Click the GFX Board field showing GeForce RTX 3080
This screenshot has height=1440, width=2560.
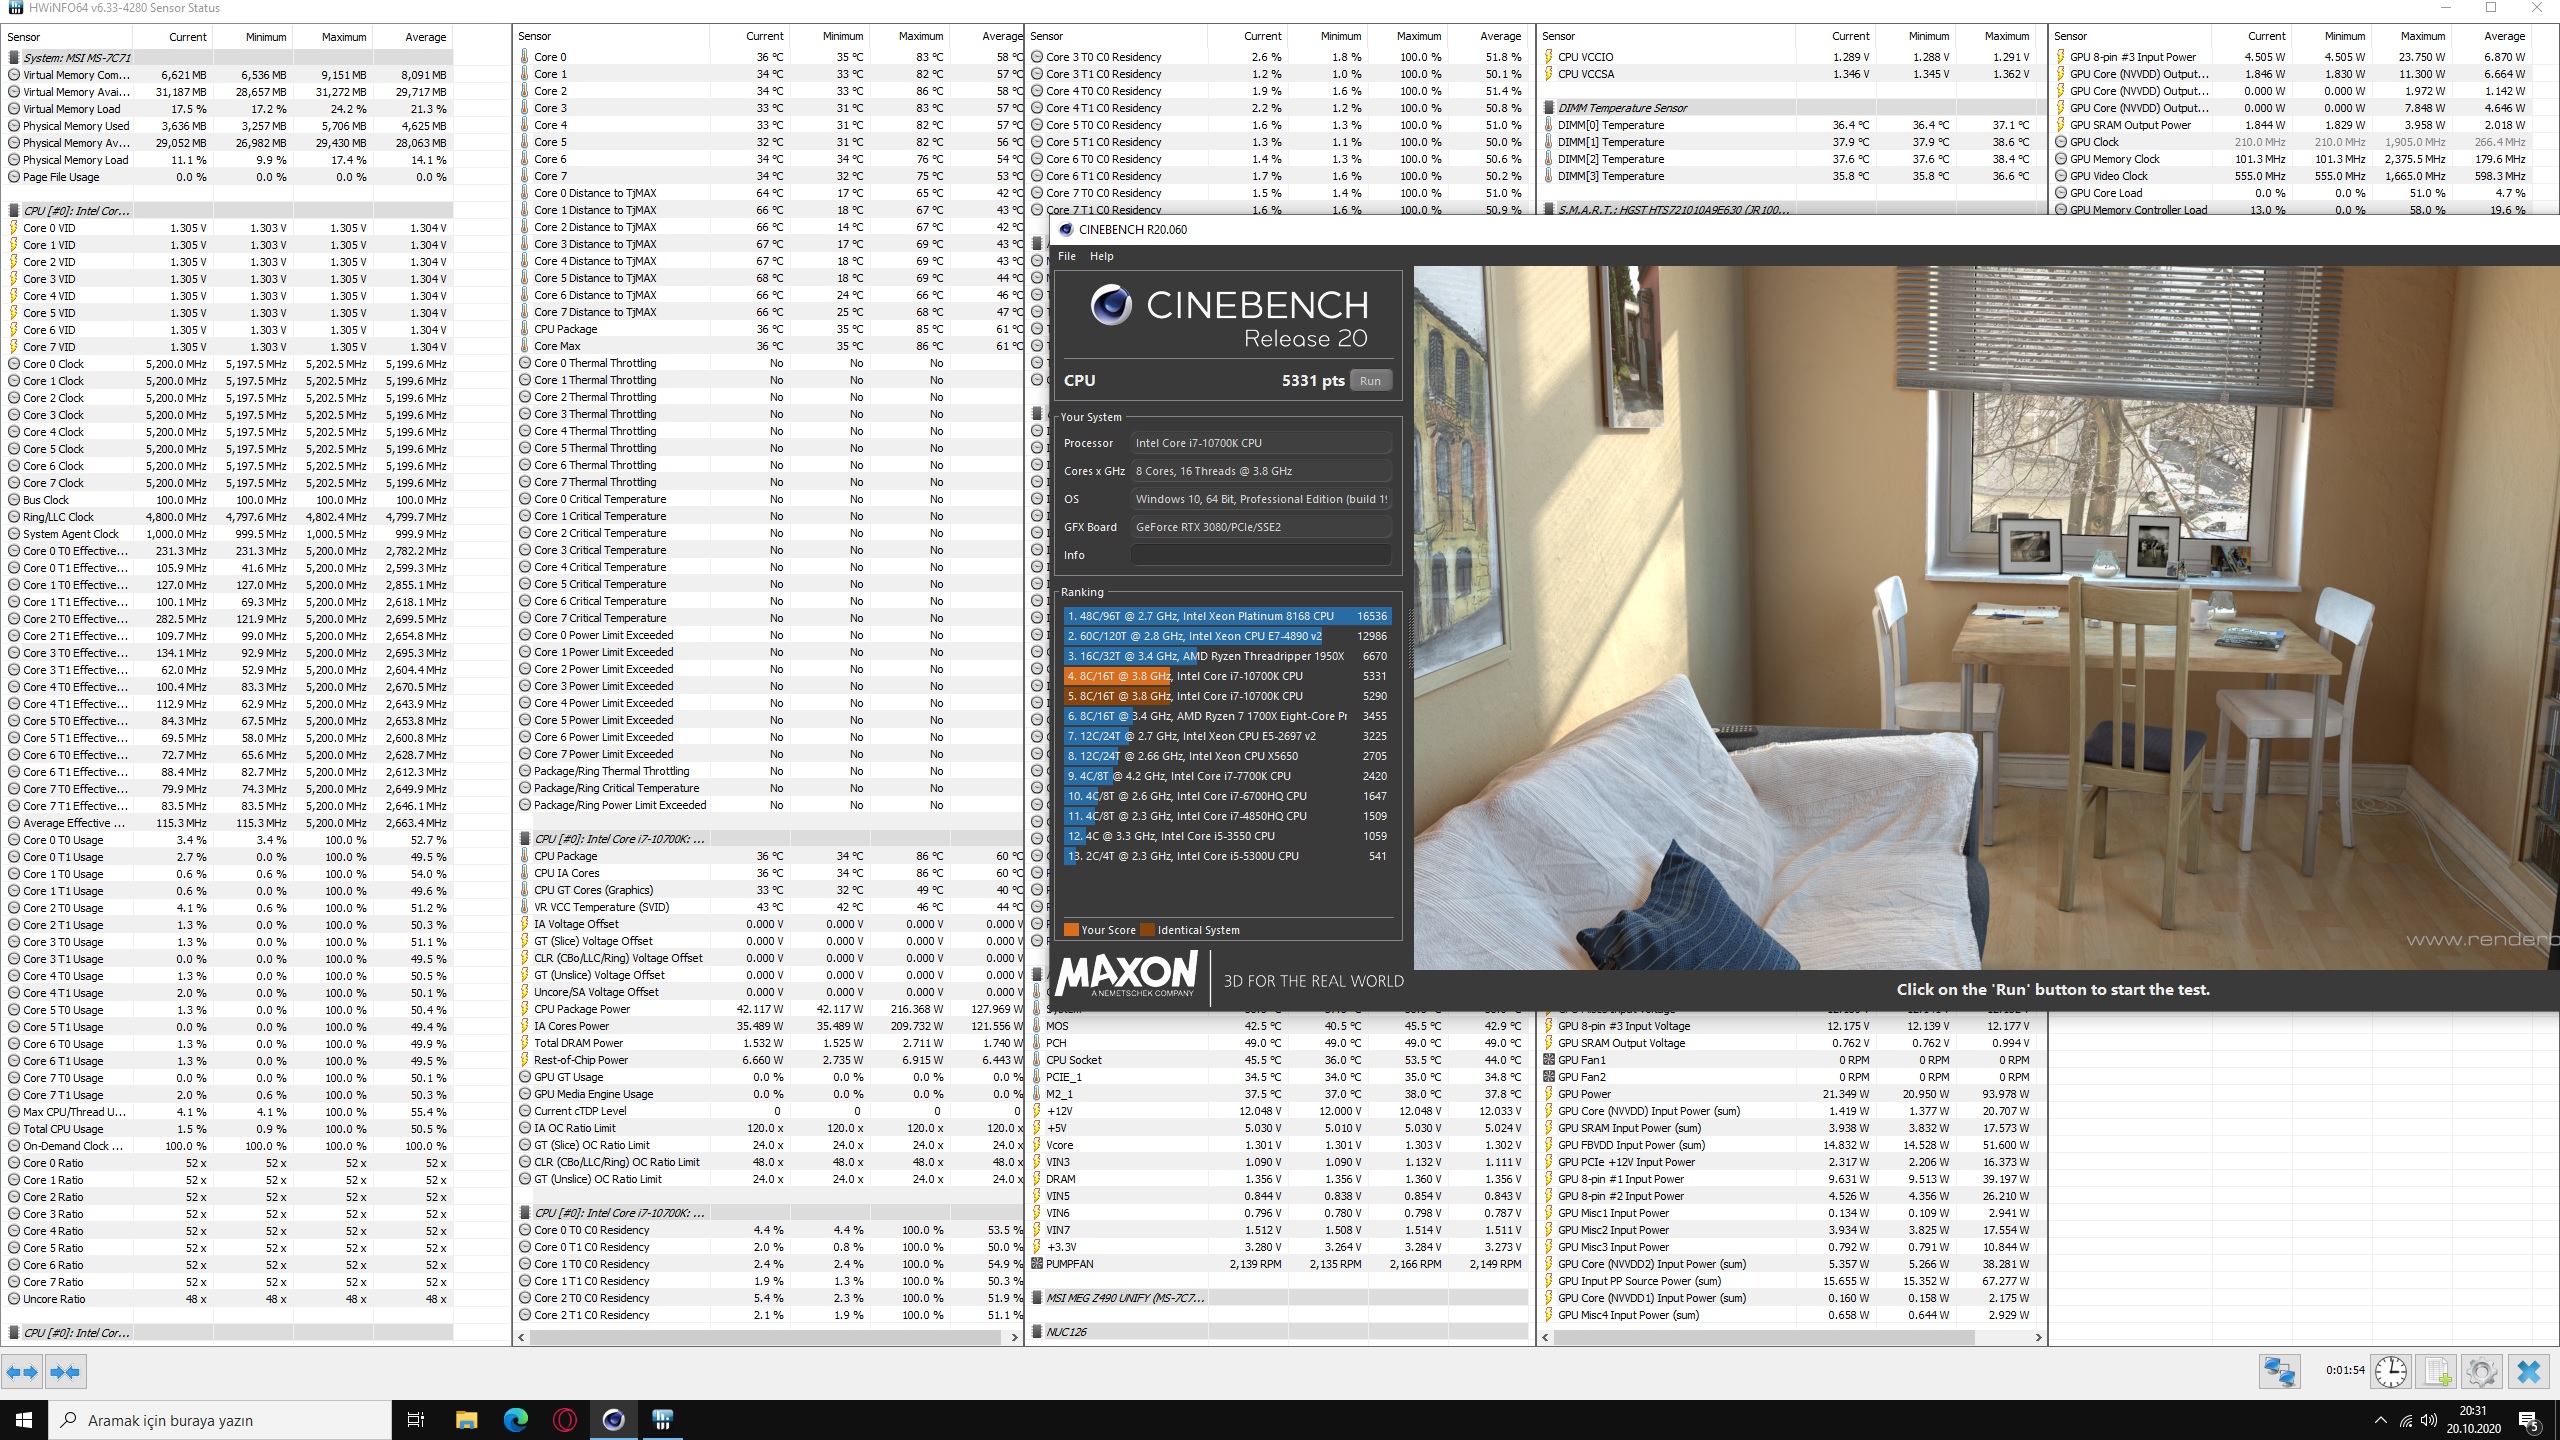(1261, 527)
